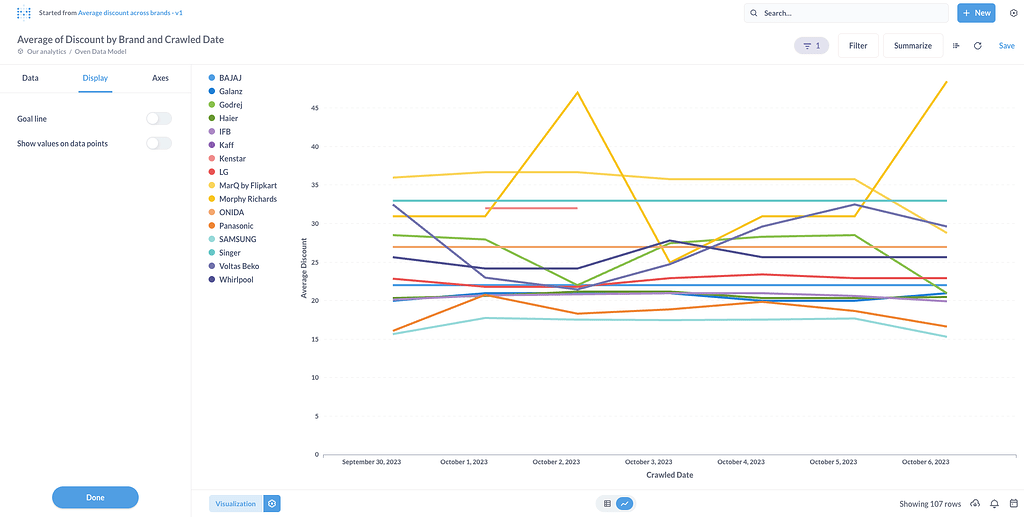
Task: Enable the Goal line toggle
Action: pos(158,119)
